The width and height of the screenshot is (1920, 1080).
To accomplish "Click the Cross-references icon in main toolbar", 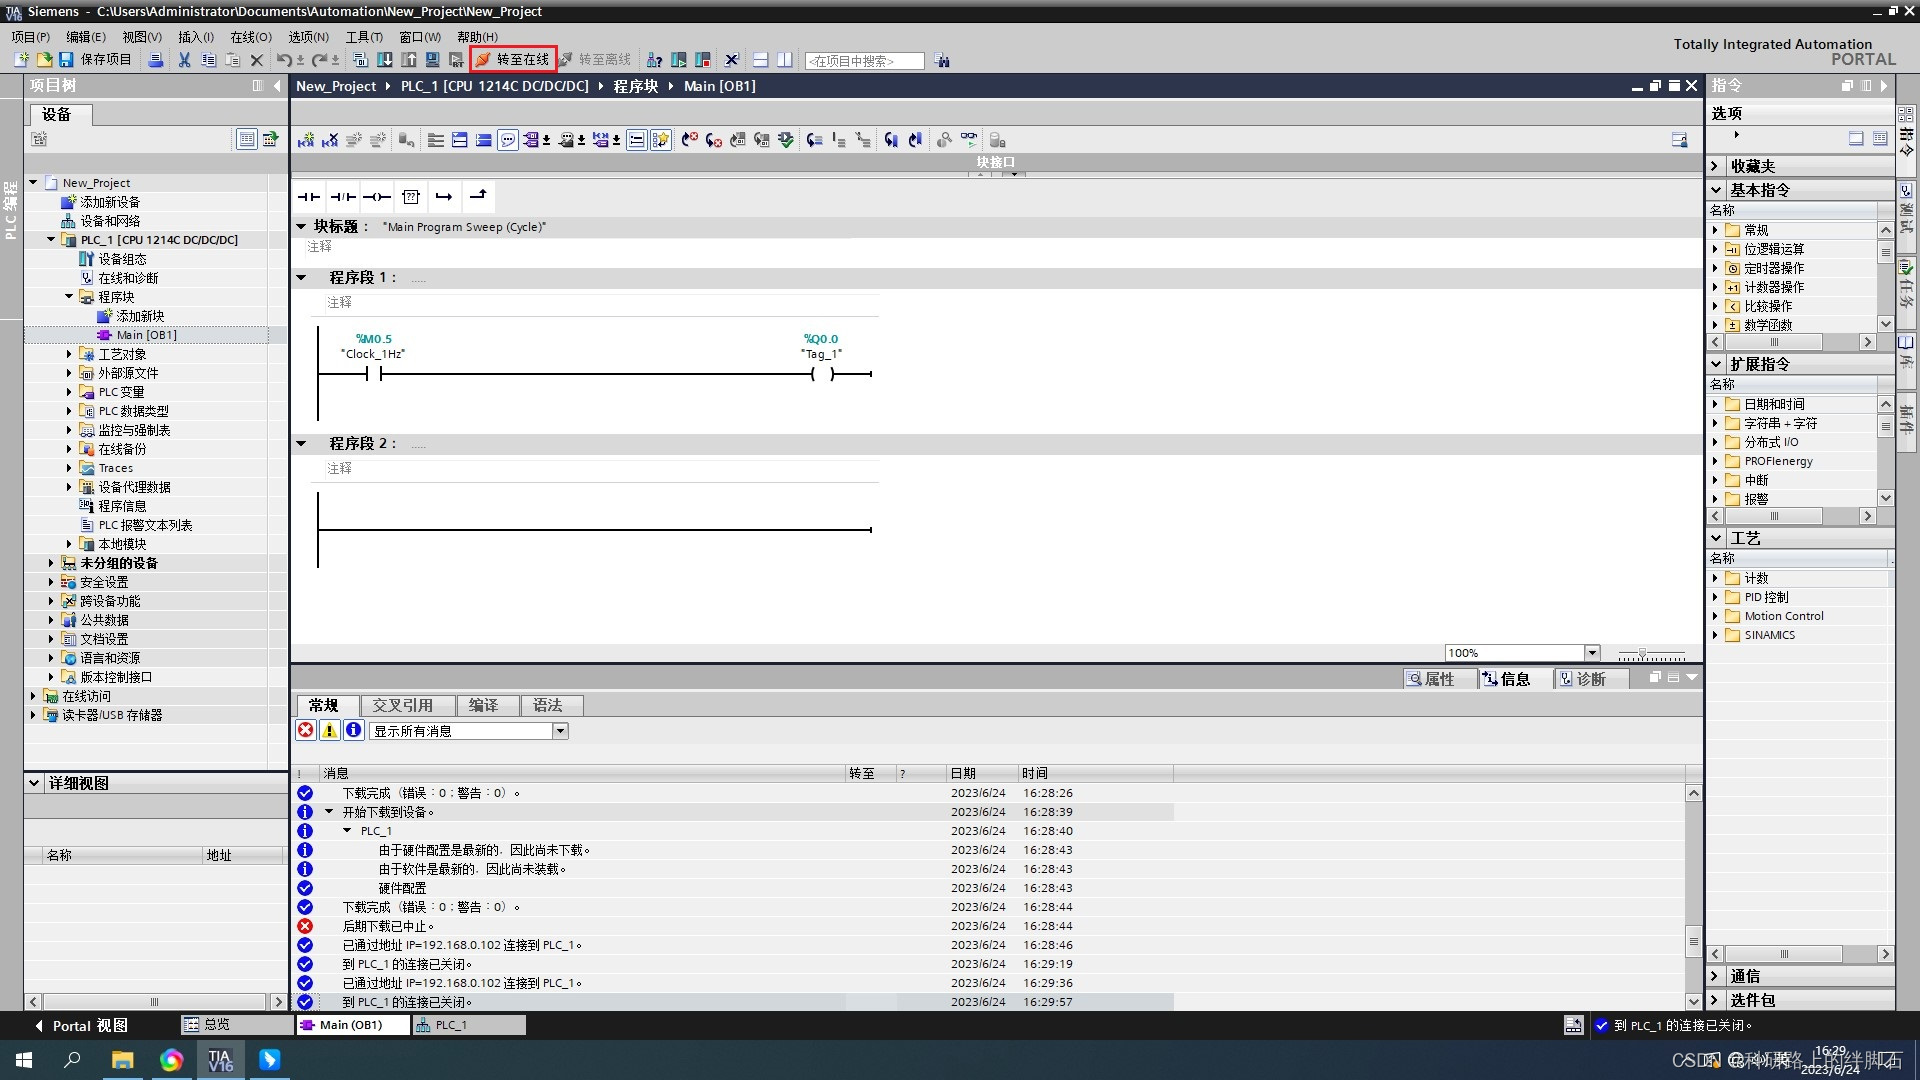I will pyautogui.click(x=731, y=60).
